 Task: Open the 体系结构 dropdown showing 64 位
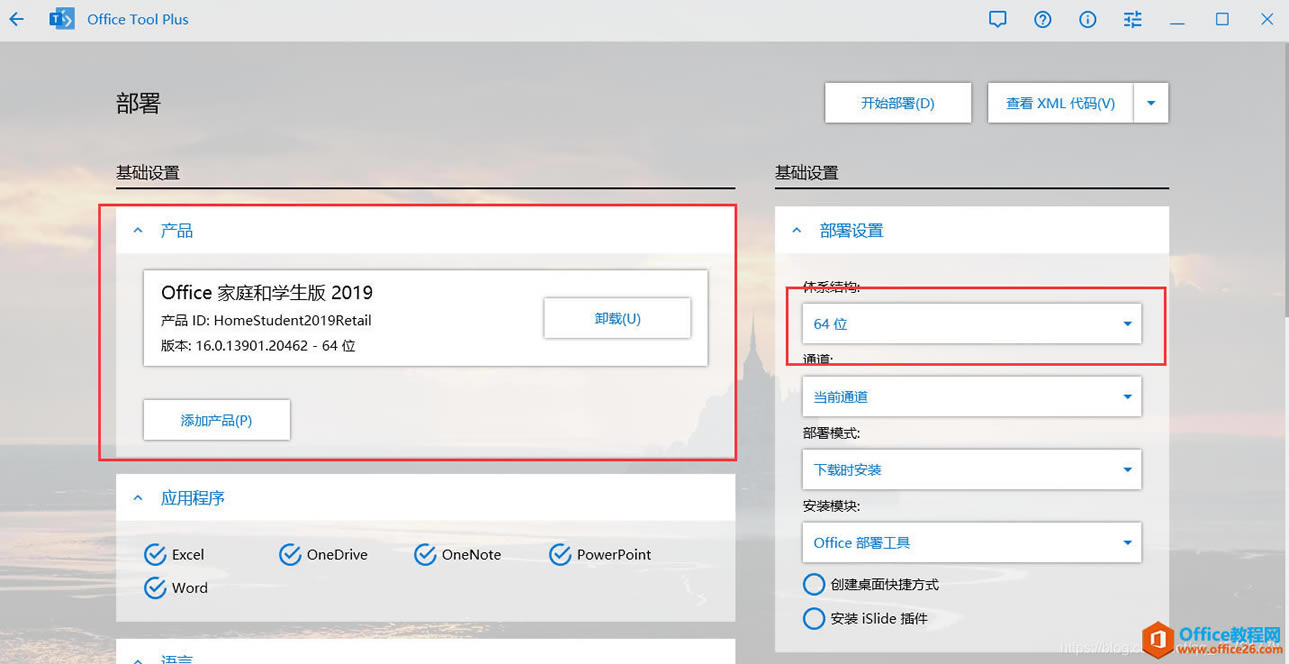[x=970, y=323]
